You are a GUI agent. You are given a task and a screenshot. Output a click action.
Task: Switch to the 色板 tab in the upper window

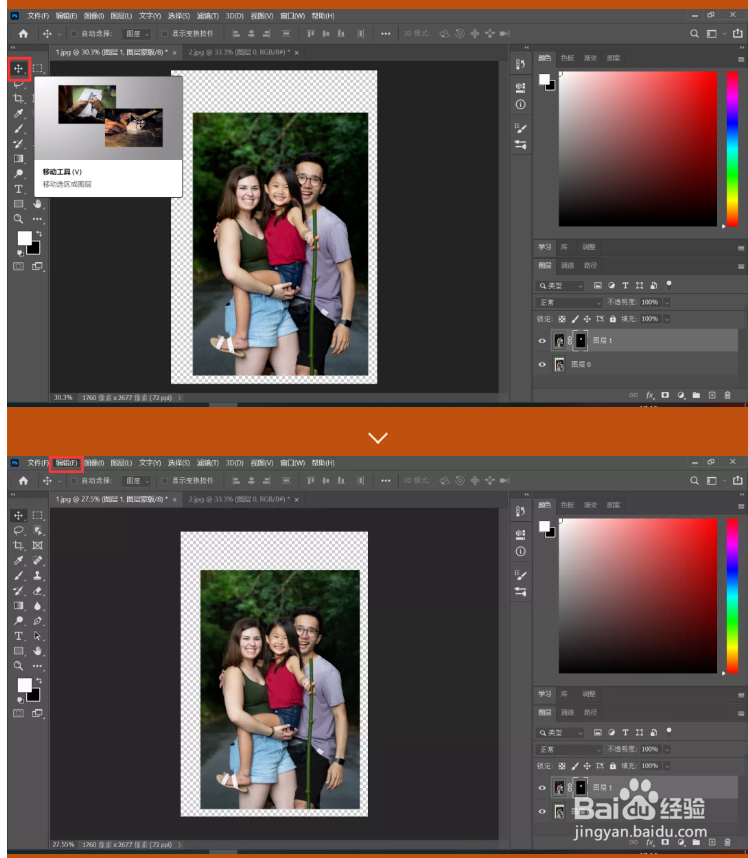(x=567, y=58)
